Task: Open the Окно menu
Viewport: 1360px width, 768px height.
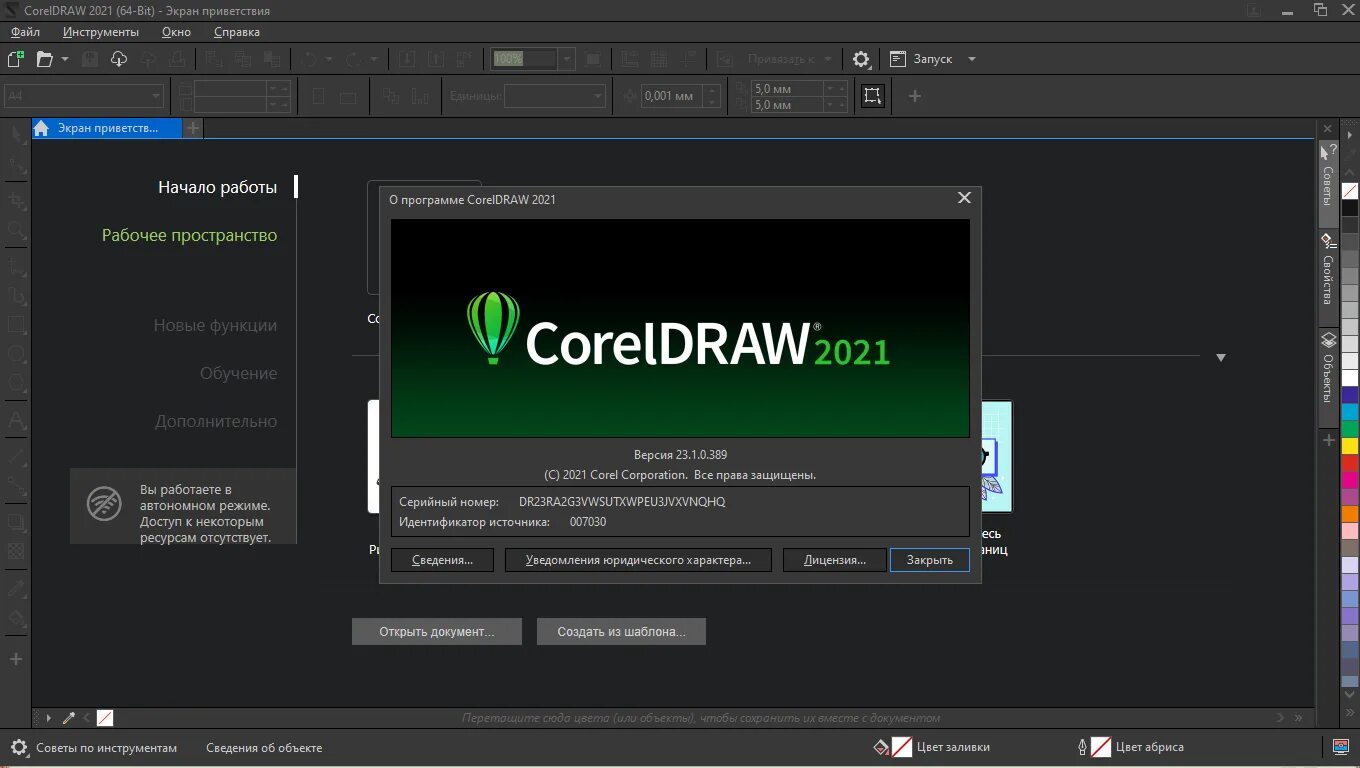Action: [x=176, y=32]
